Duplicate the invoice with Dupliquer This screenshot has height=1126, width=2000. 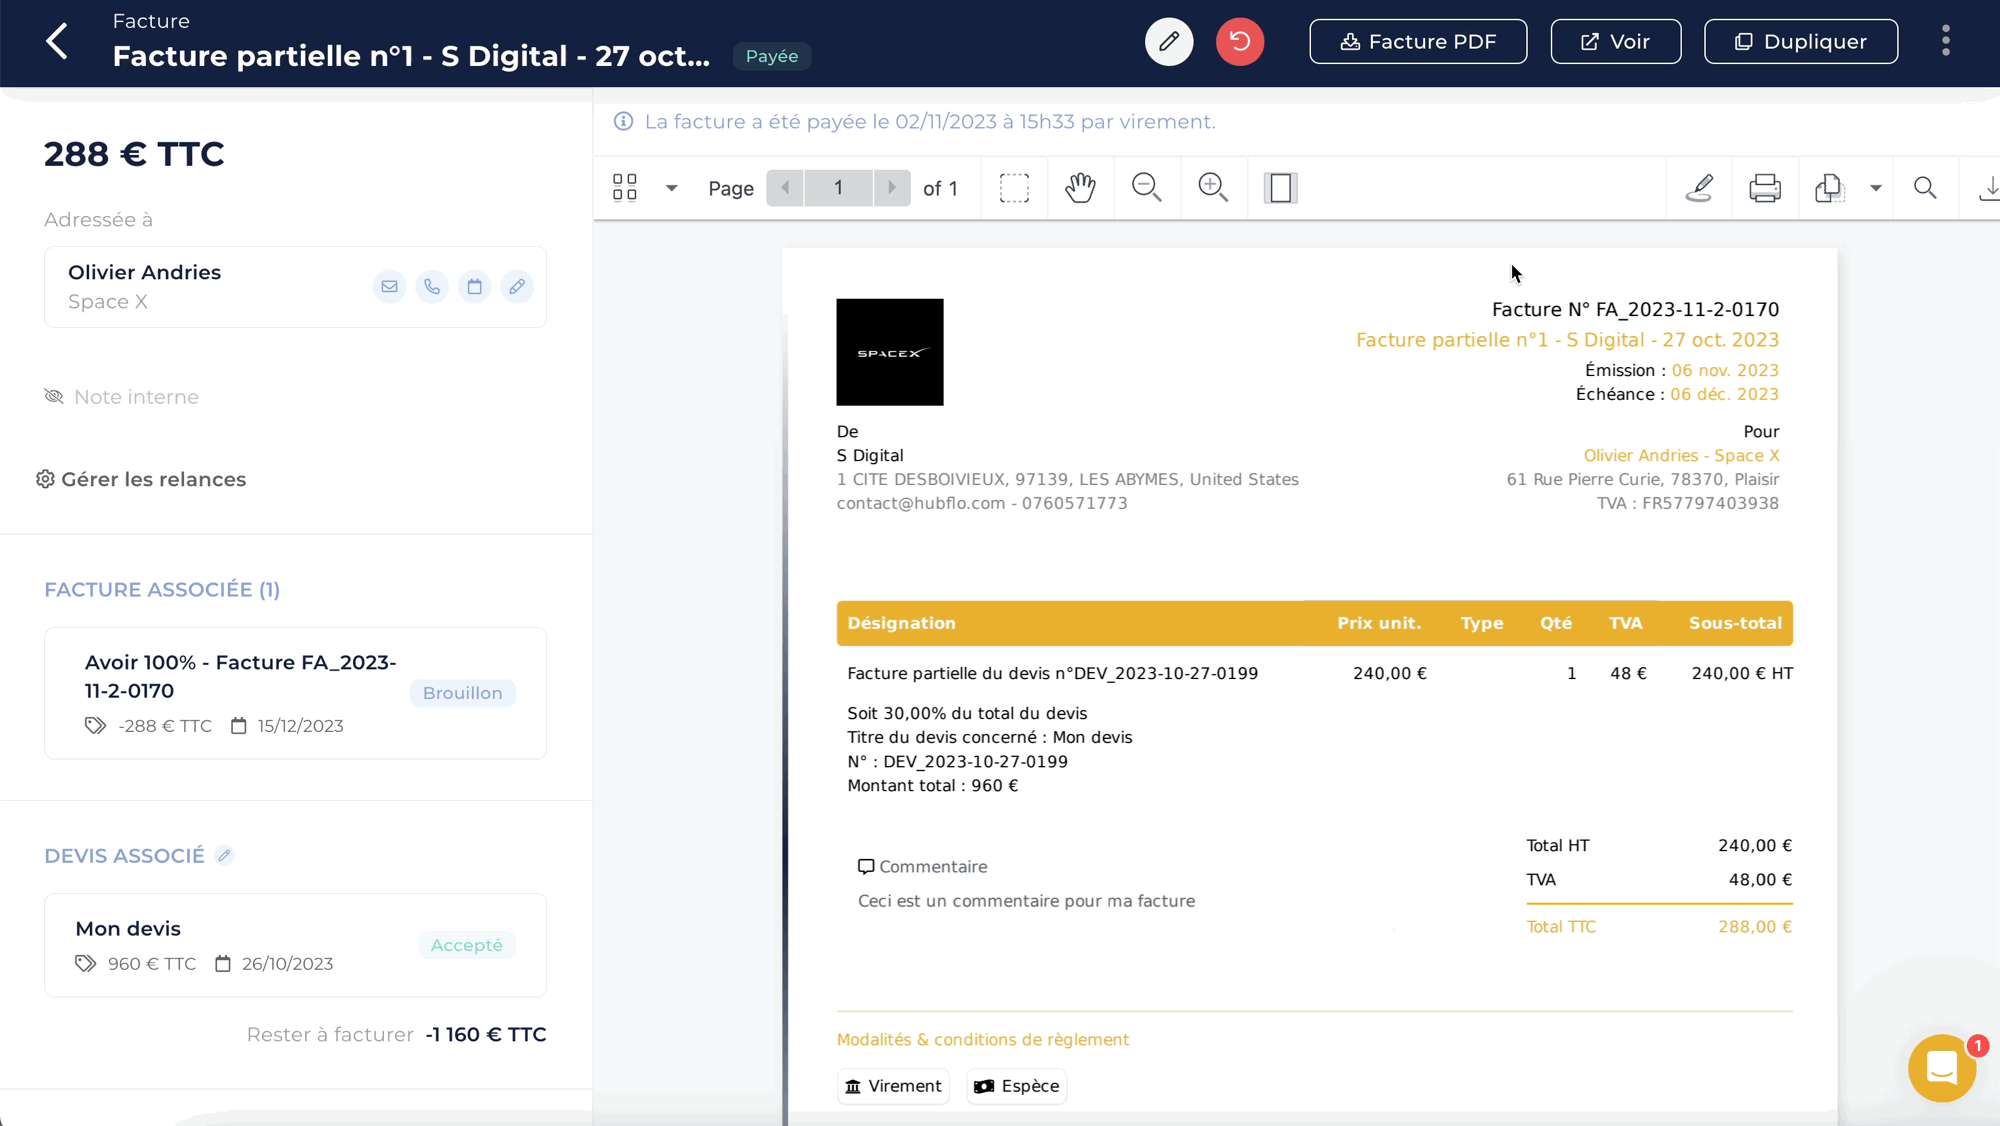pyautogui.click(x=1801, y=42)
